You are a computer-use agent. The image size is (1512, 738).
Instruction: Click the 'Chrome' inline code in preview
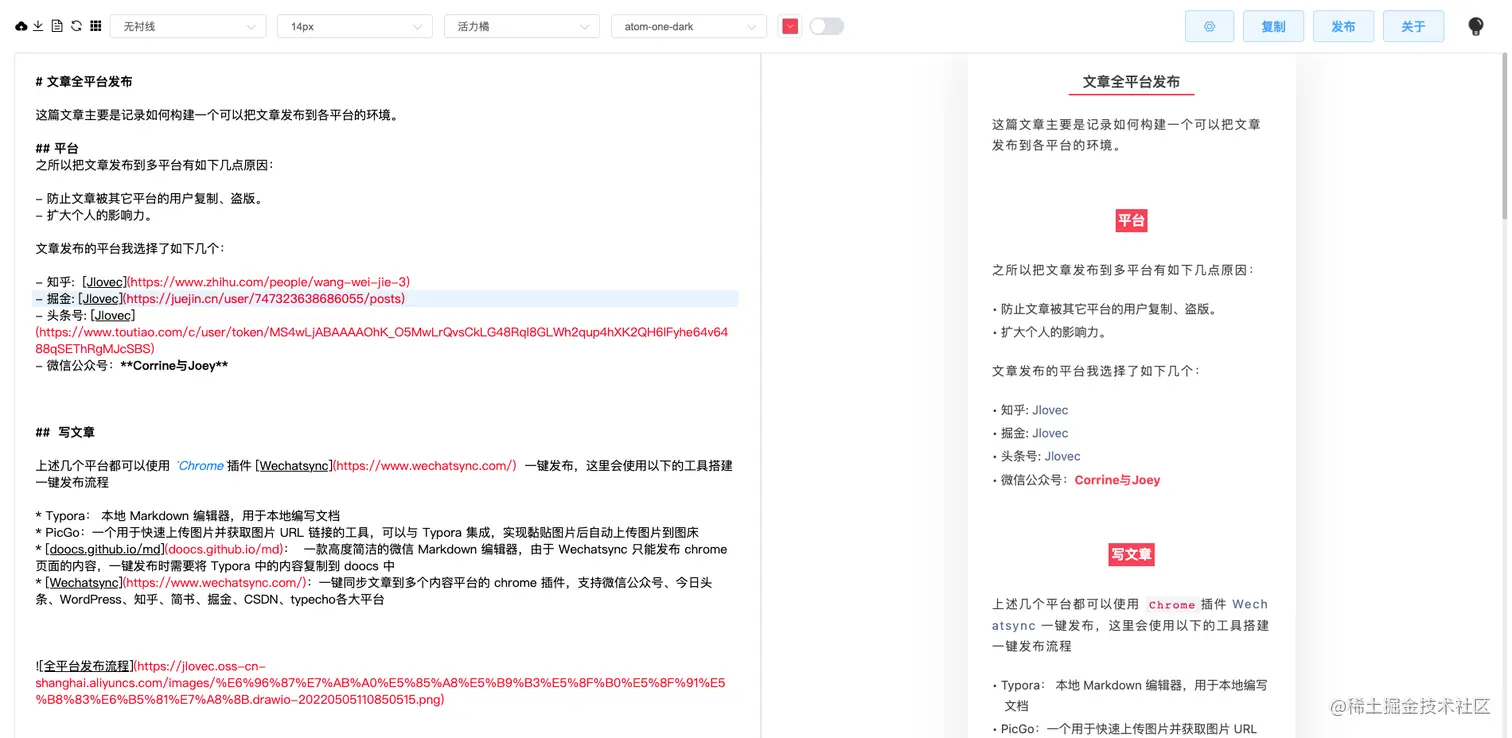(x=1172, y=605)
